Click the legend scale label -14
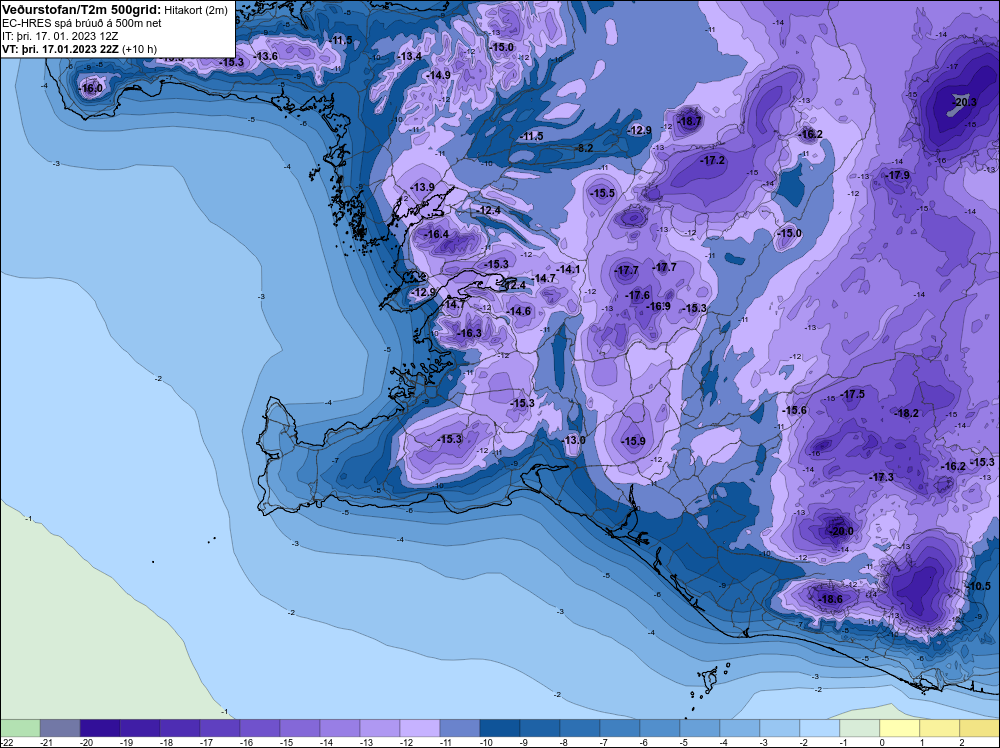 coord(326,742)
